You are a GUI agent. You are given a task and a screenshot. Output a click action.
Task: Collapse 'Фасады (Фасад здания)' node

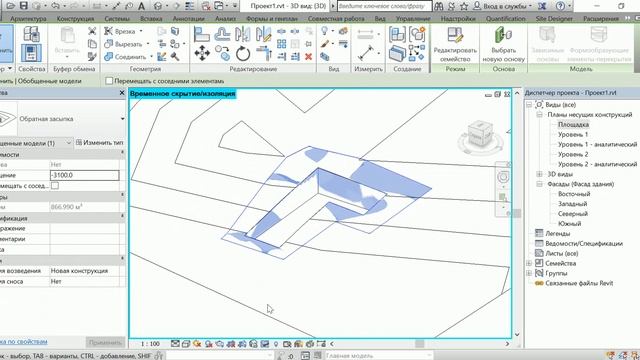pyautogui.click(x=539, y=184)
